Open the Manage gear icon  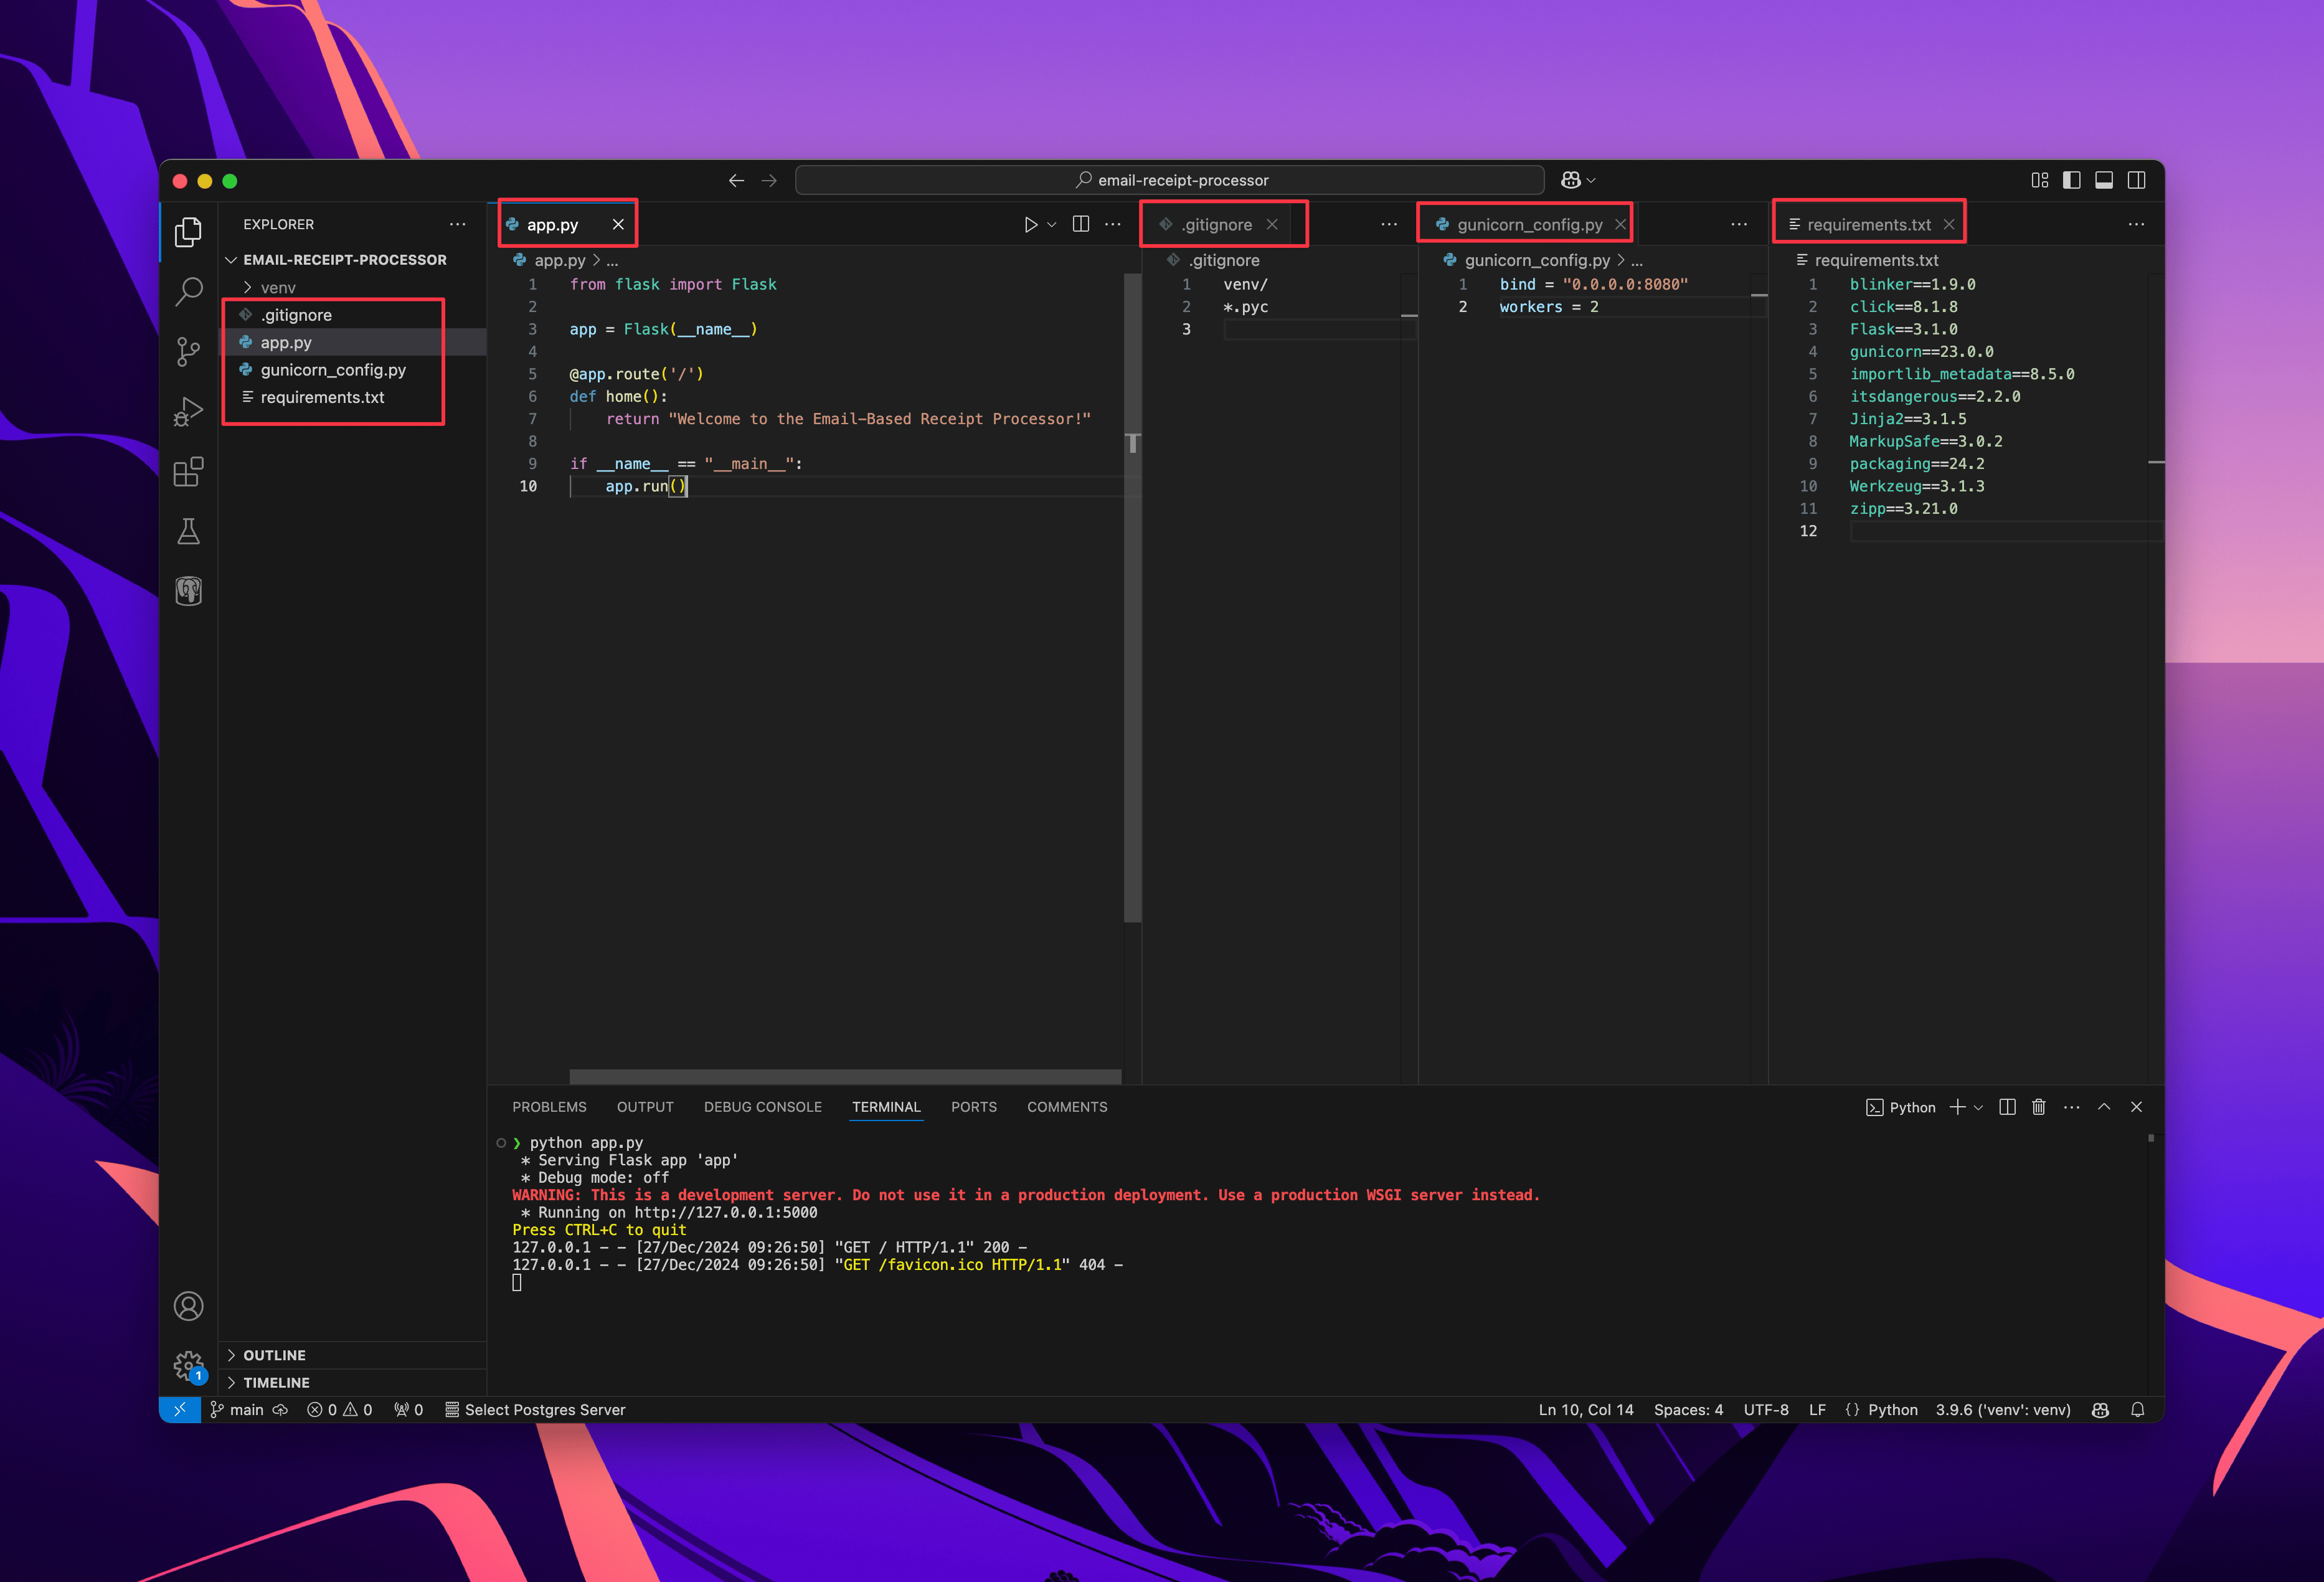(x=188, y=1365)
